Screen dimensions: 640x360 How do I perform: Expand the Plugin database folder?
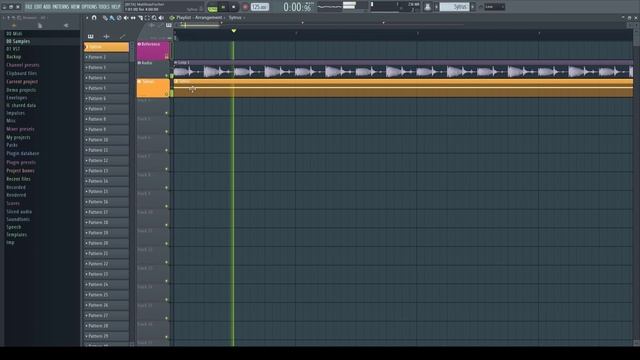[x=23, y=153]
